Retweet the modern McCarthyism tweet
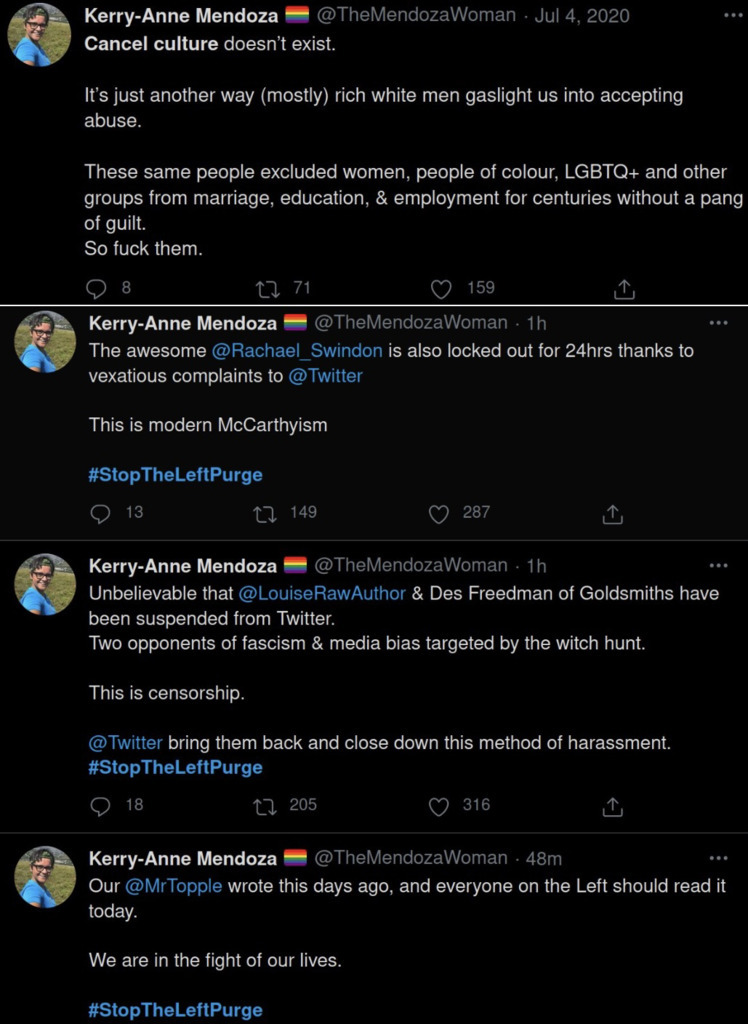Image resolution: width=748 pixels, height=1024 pixels. (x=265, y=513)
